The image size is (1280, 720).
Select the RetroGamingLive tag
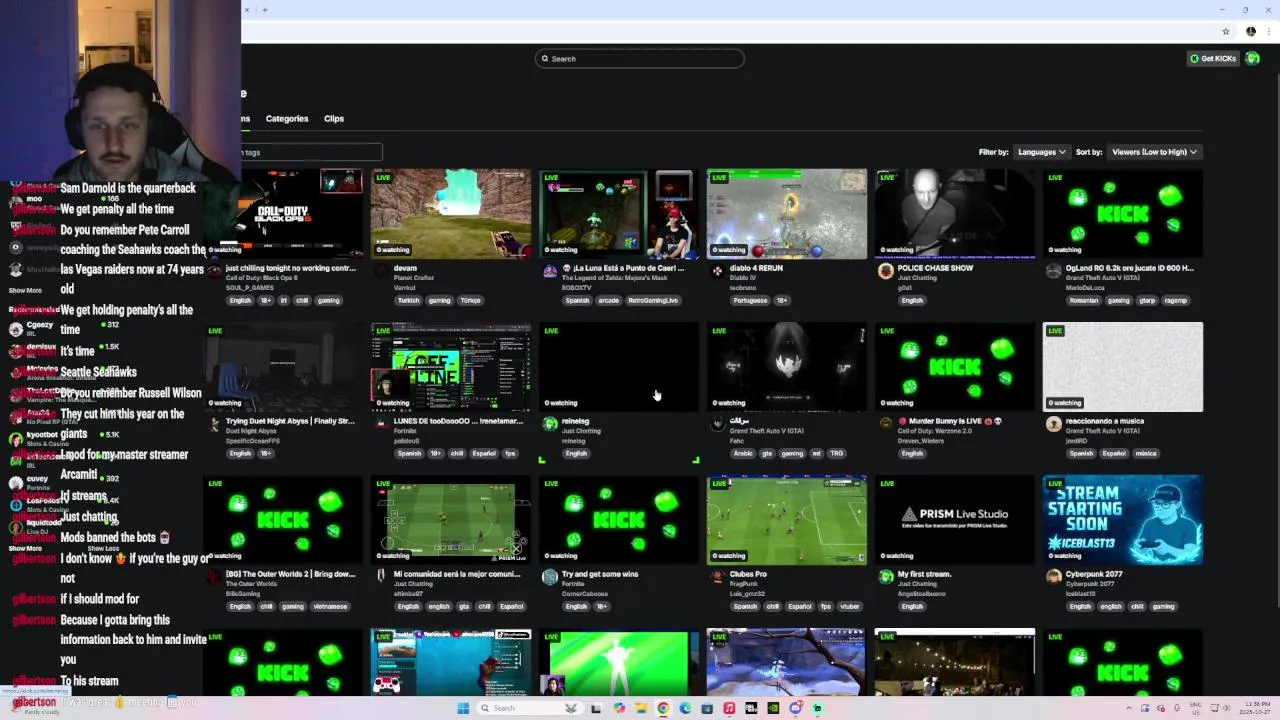coord(653,300)
